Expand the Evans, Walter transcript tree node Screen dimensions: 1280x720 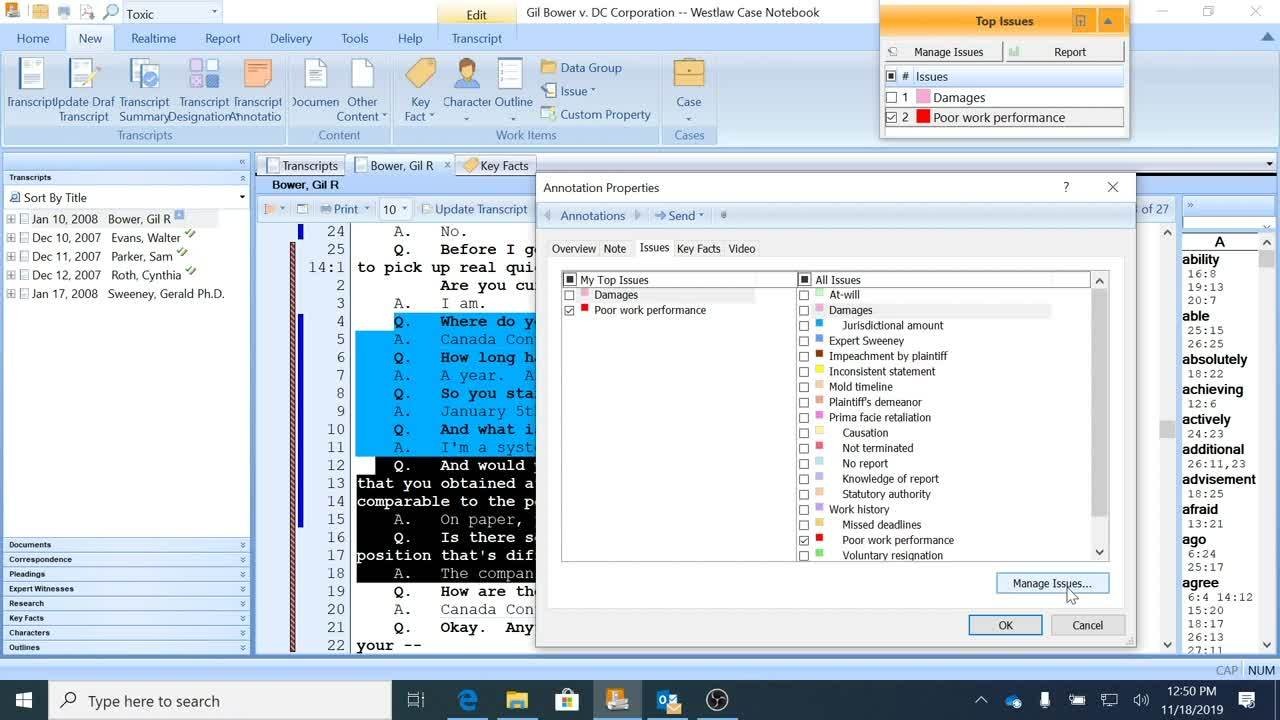coord(11,238)
